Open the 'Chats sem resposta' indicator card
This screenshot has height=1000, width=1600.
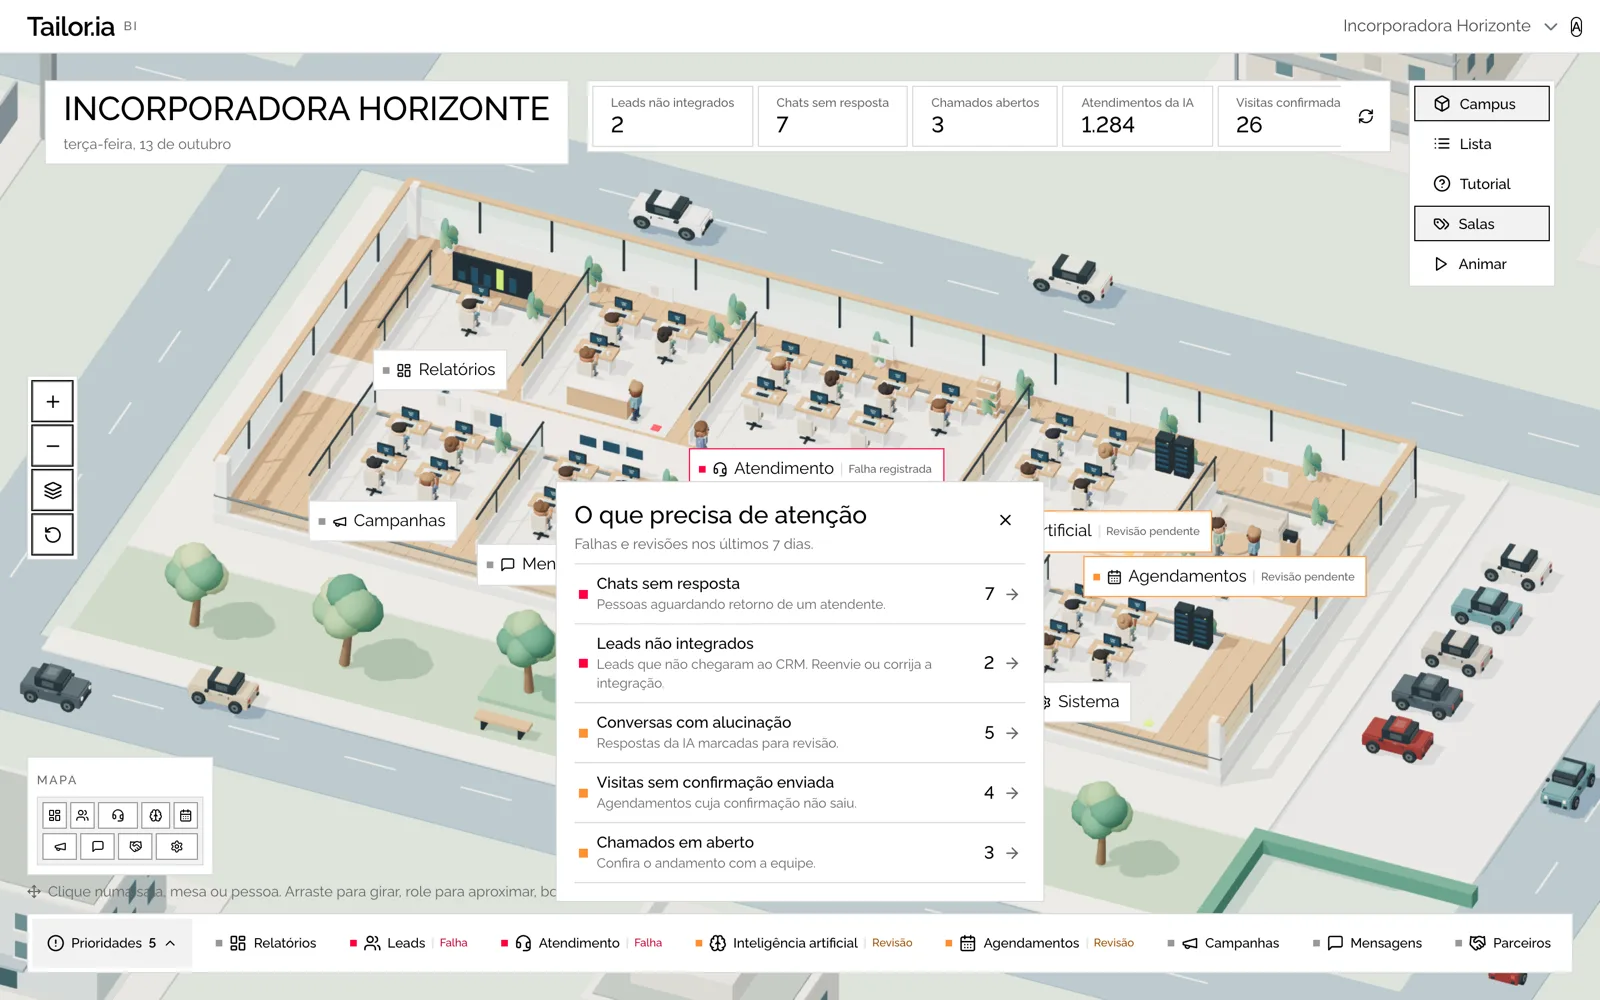pos(832,116)
